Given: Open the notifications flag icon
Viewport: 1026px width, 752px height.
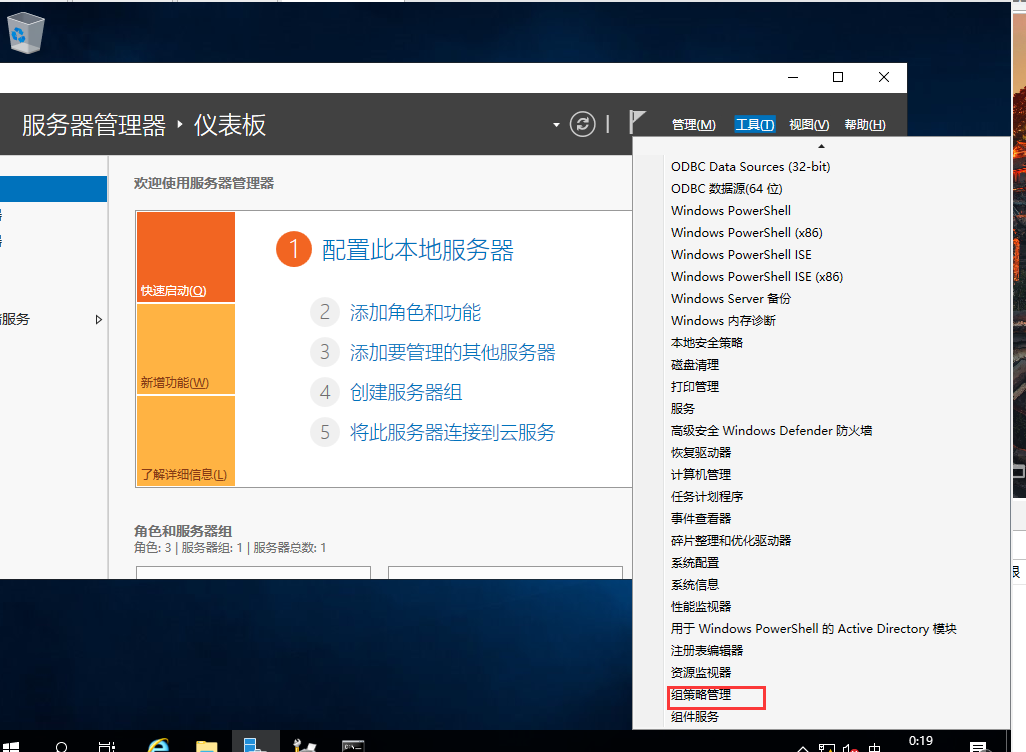Looking at the screenshot, I should coord(637,122).
